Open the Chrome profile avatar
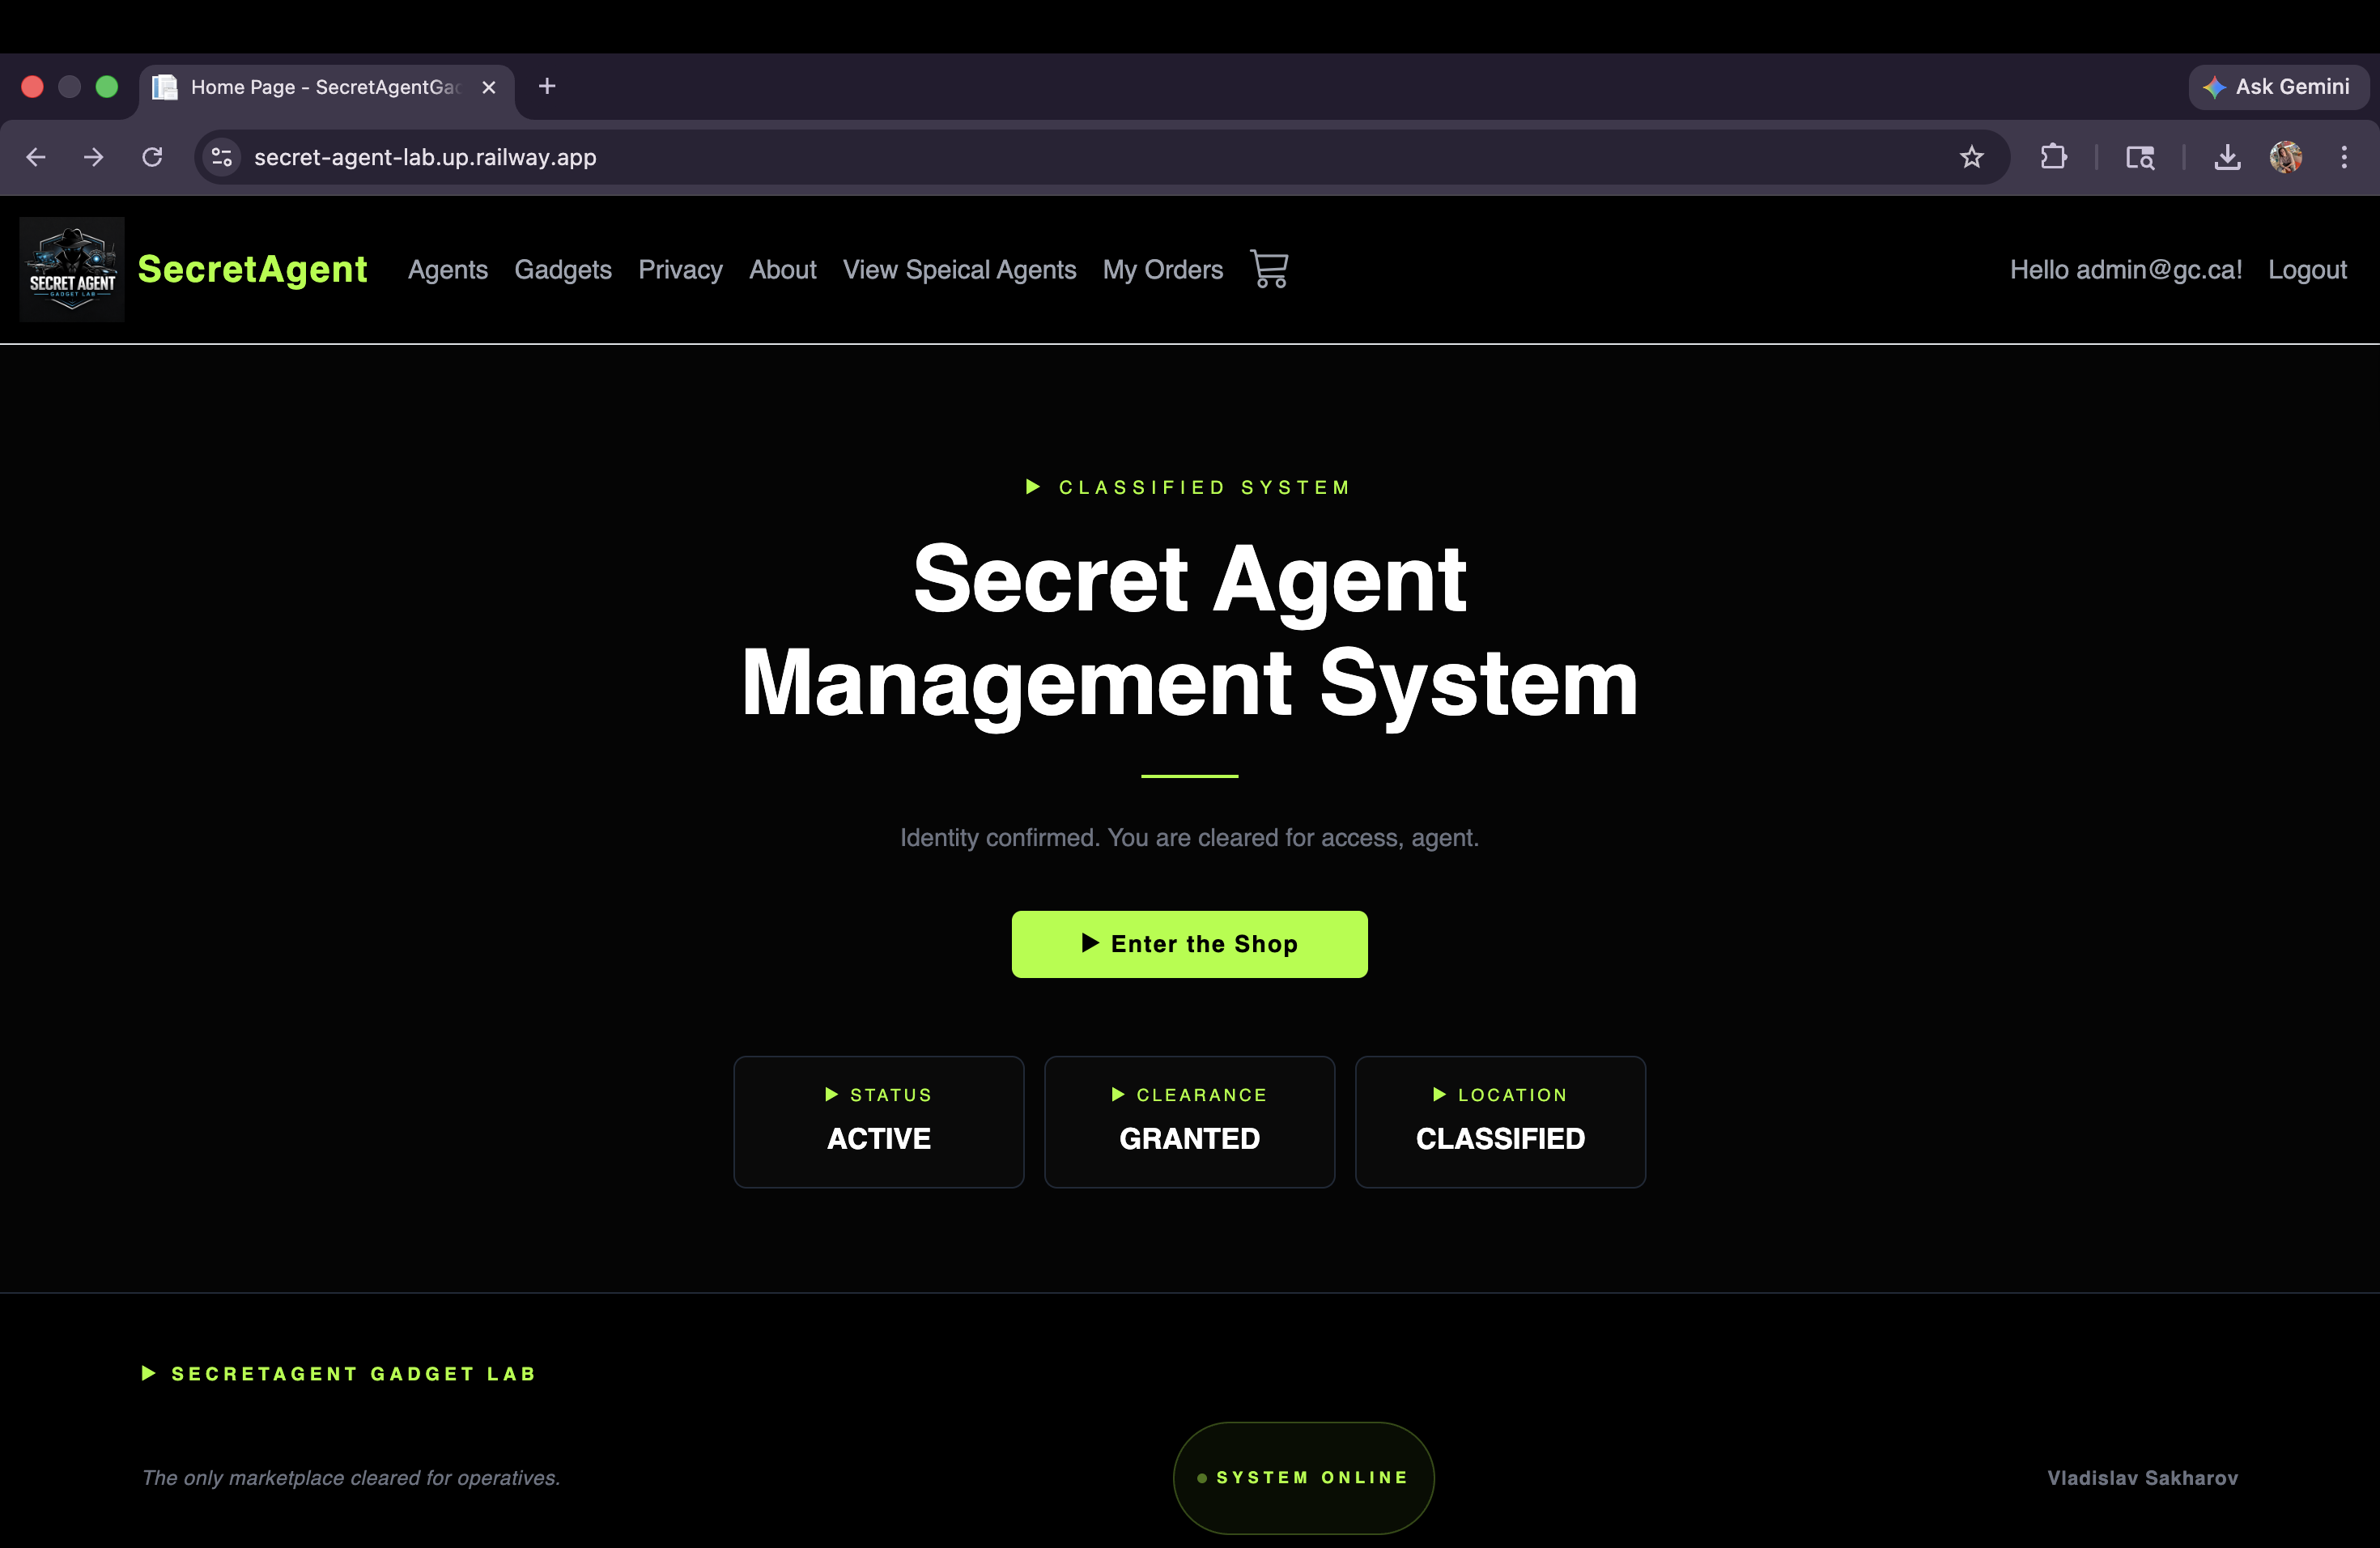This screenshot has width=2380, height=1548. pyautogui.click(x=2286, y=157)
